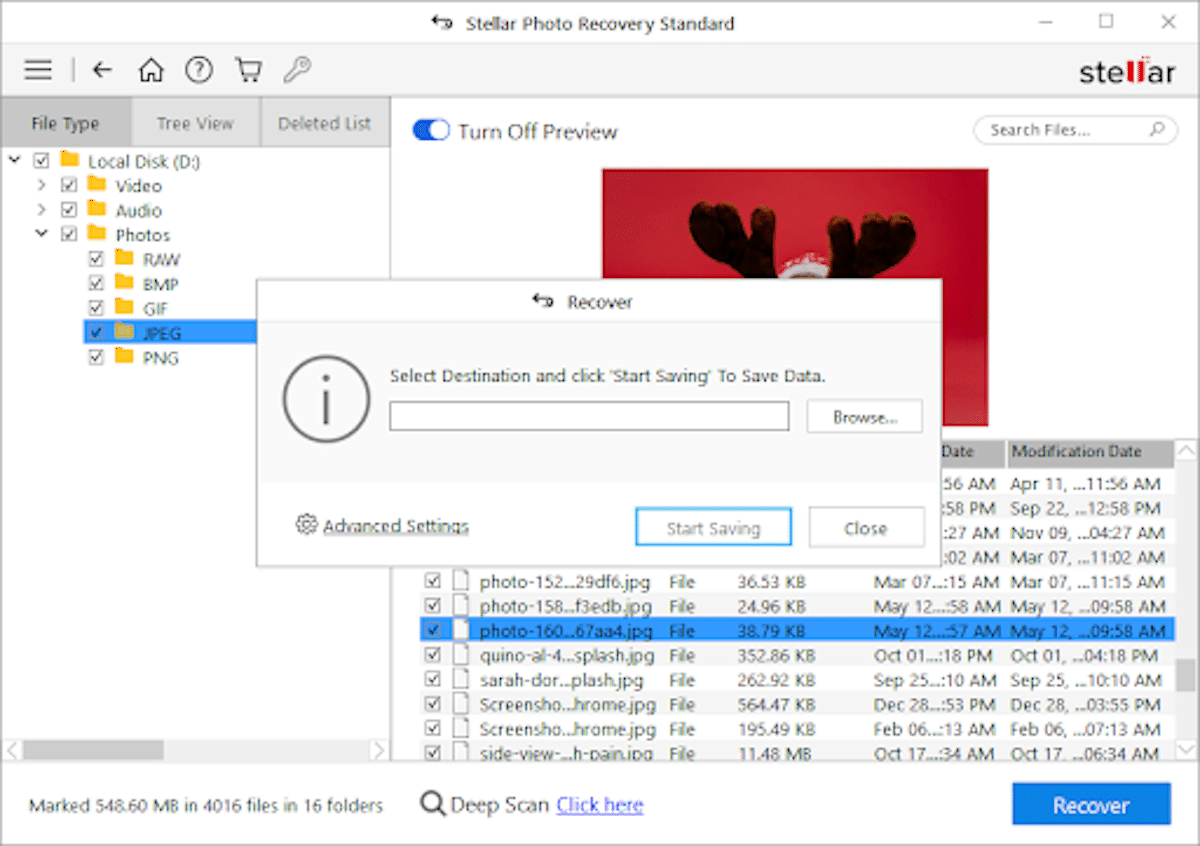This screenshot has width=1200, height=846.
Task: Click the back arrow in the toolbar
Action: [101, 69]
